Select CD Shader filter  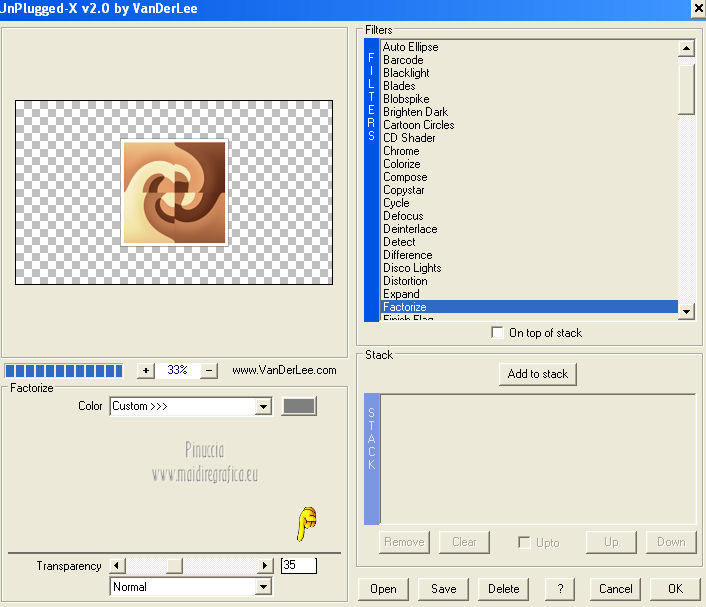tap(529, 138)
